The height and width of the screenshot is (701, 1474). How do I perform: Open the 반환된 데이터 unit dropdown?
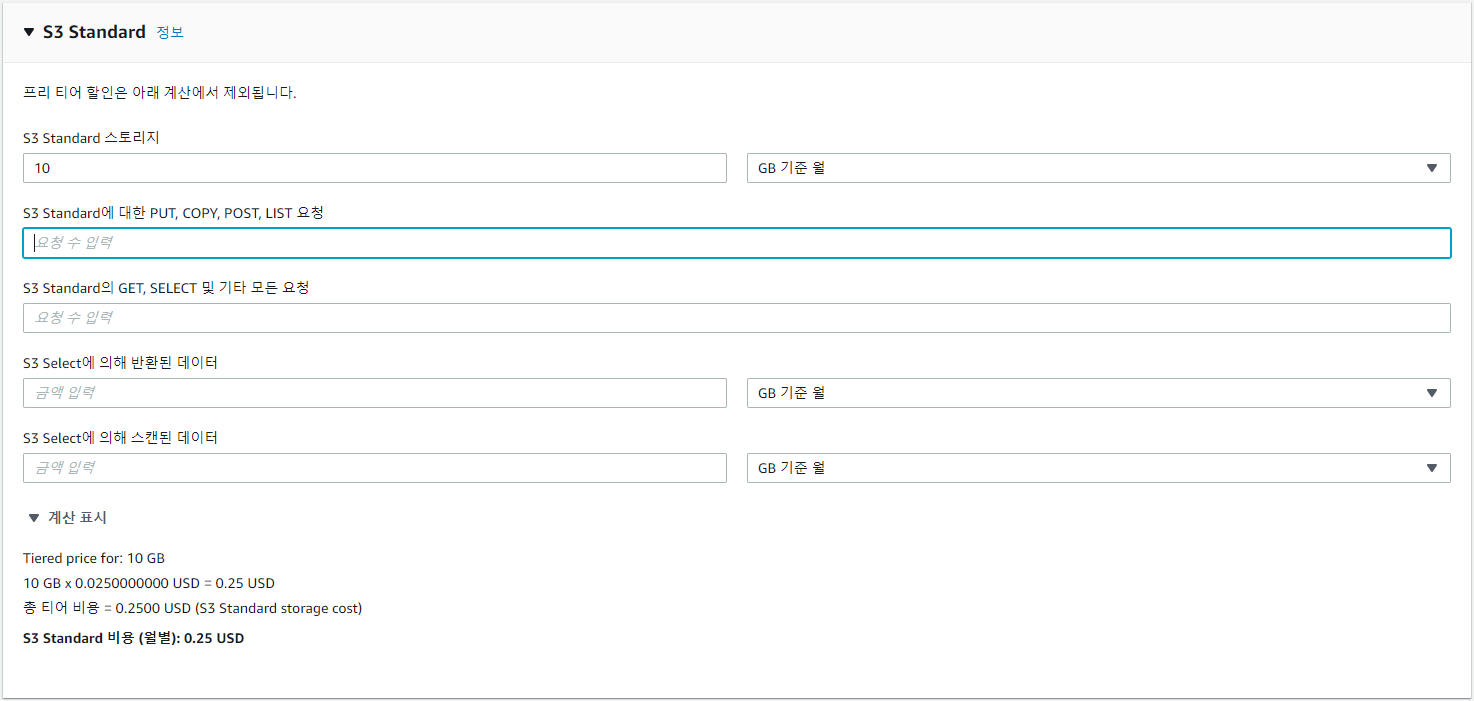[1099, 393]
